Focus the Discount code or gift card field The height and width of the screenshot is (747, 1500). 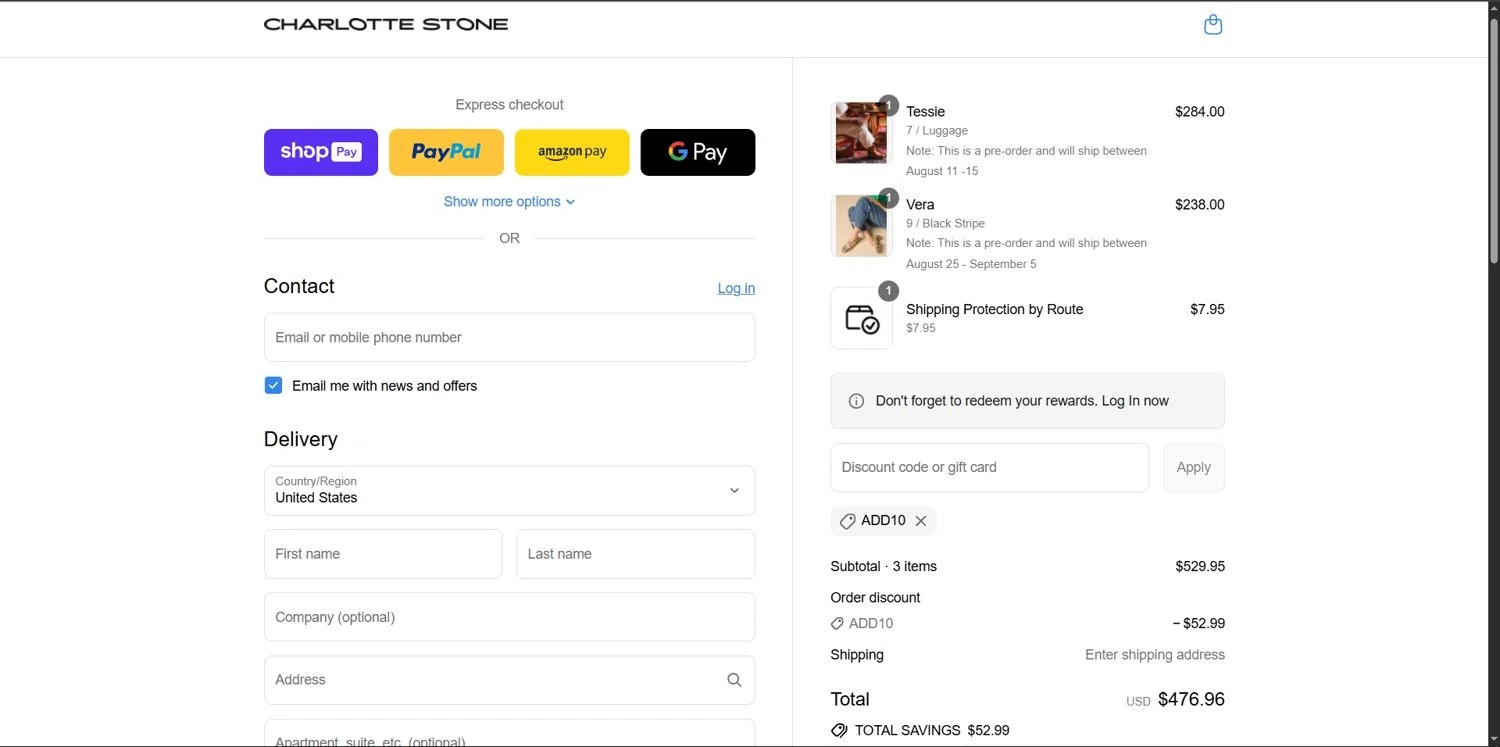989,467
